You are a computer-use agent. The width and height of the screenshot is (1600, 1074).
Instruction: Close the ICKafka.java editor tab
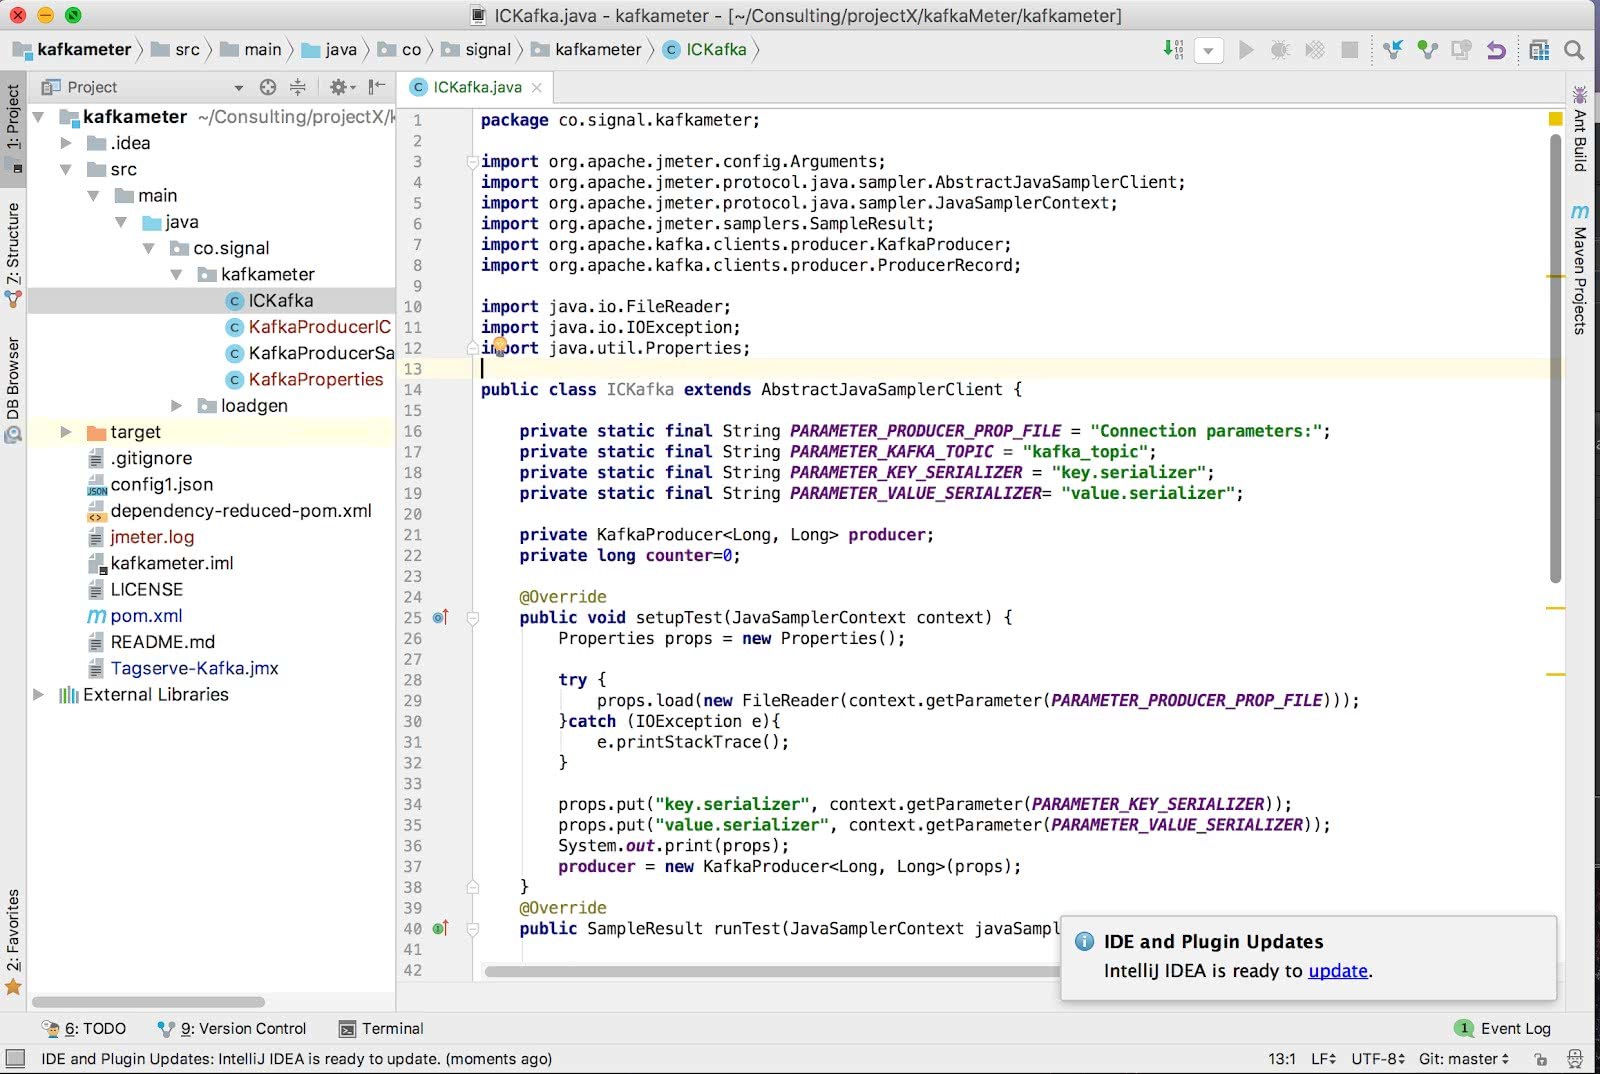click(x=536, y=88)
